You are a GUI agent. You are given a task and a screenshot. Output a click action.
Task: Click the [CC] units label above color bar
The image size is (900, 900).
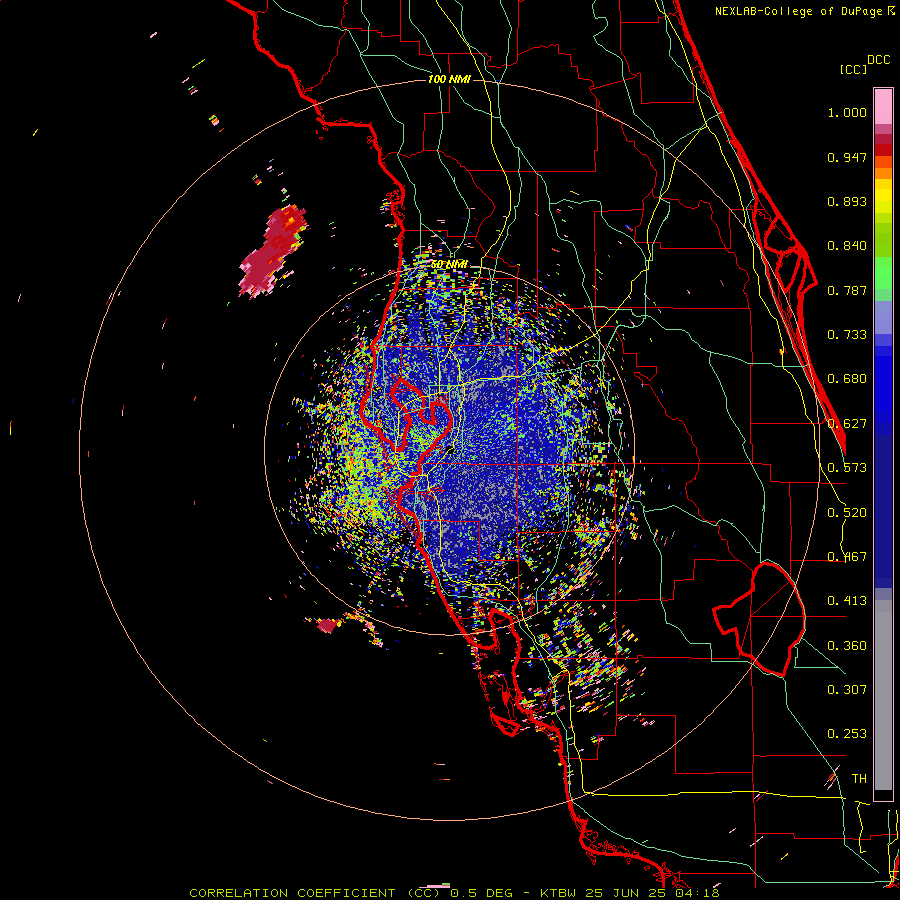853,69
